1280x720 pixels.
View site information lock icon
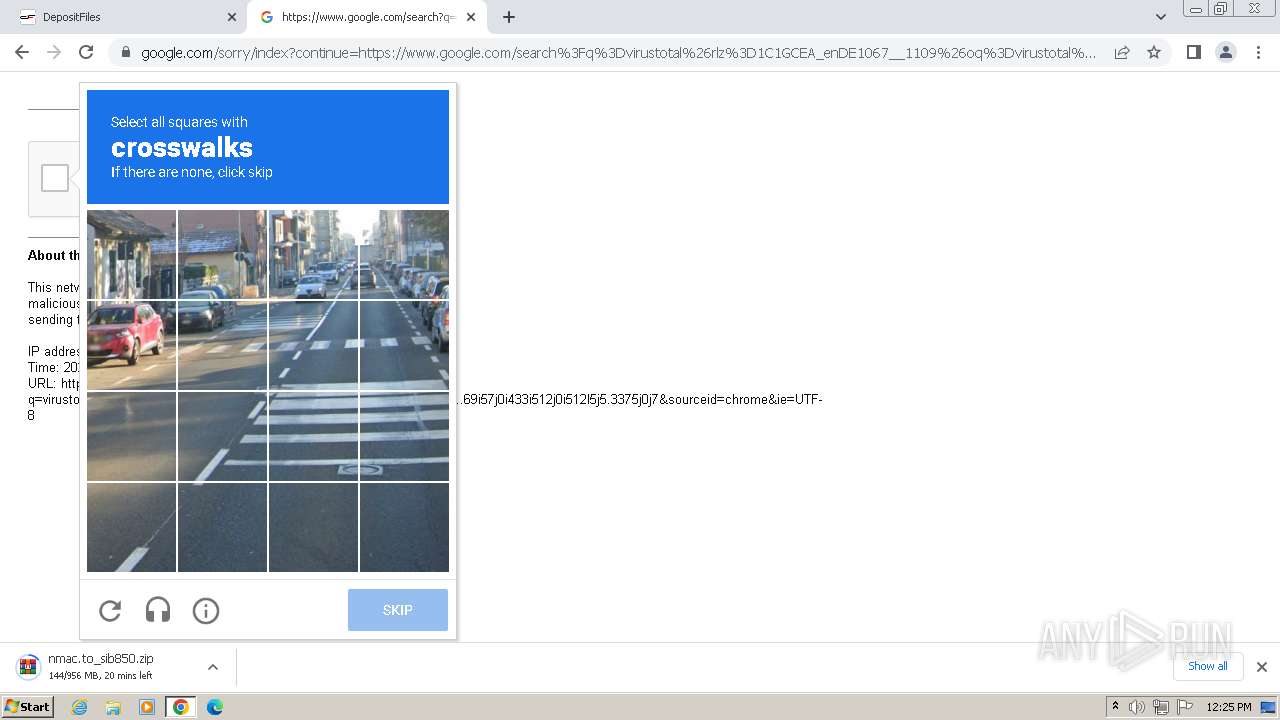pos(126,52)
